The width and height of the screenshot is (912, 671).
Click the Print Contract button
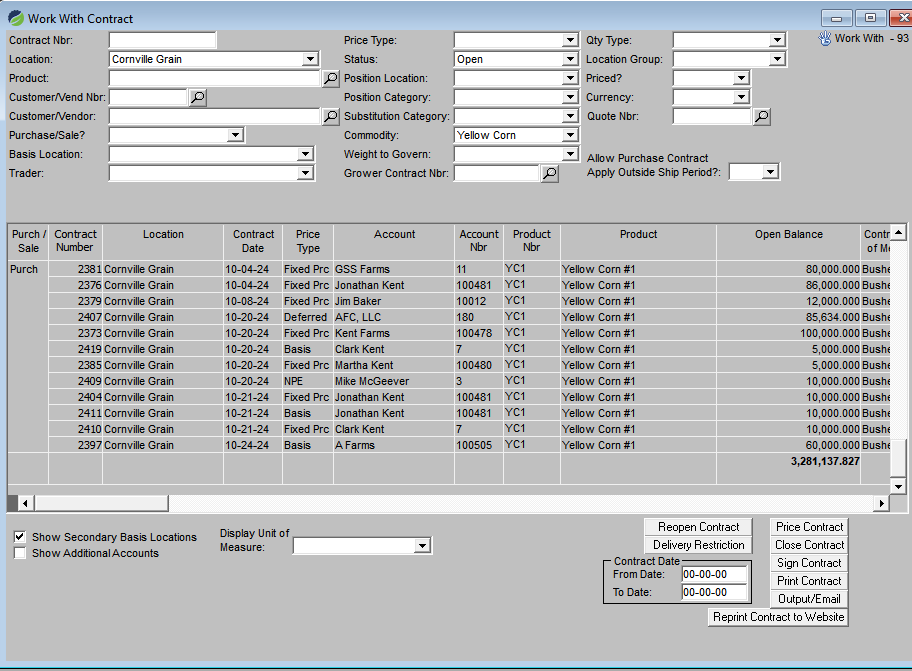point(809,581)
